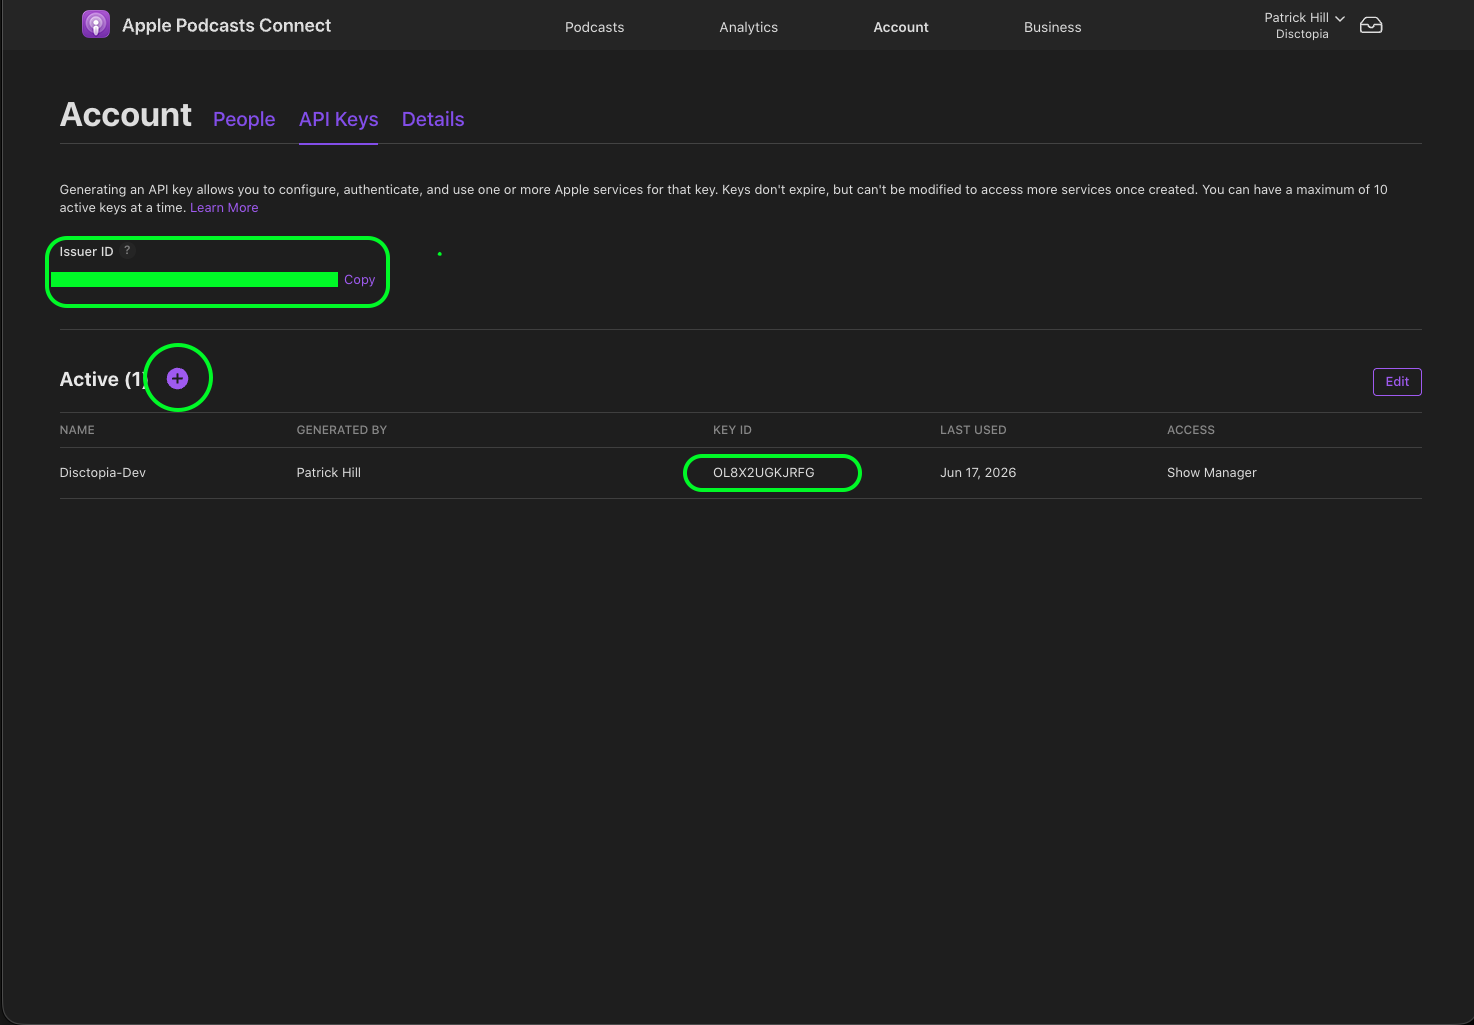
Task: Open the Analytics menu
Action: pos(748,27)
